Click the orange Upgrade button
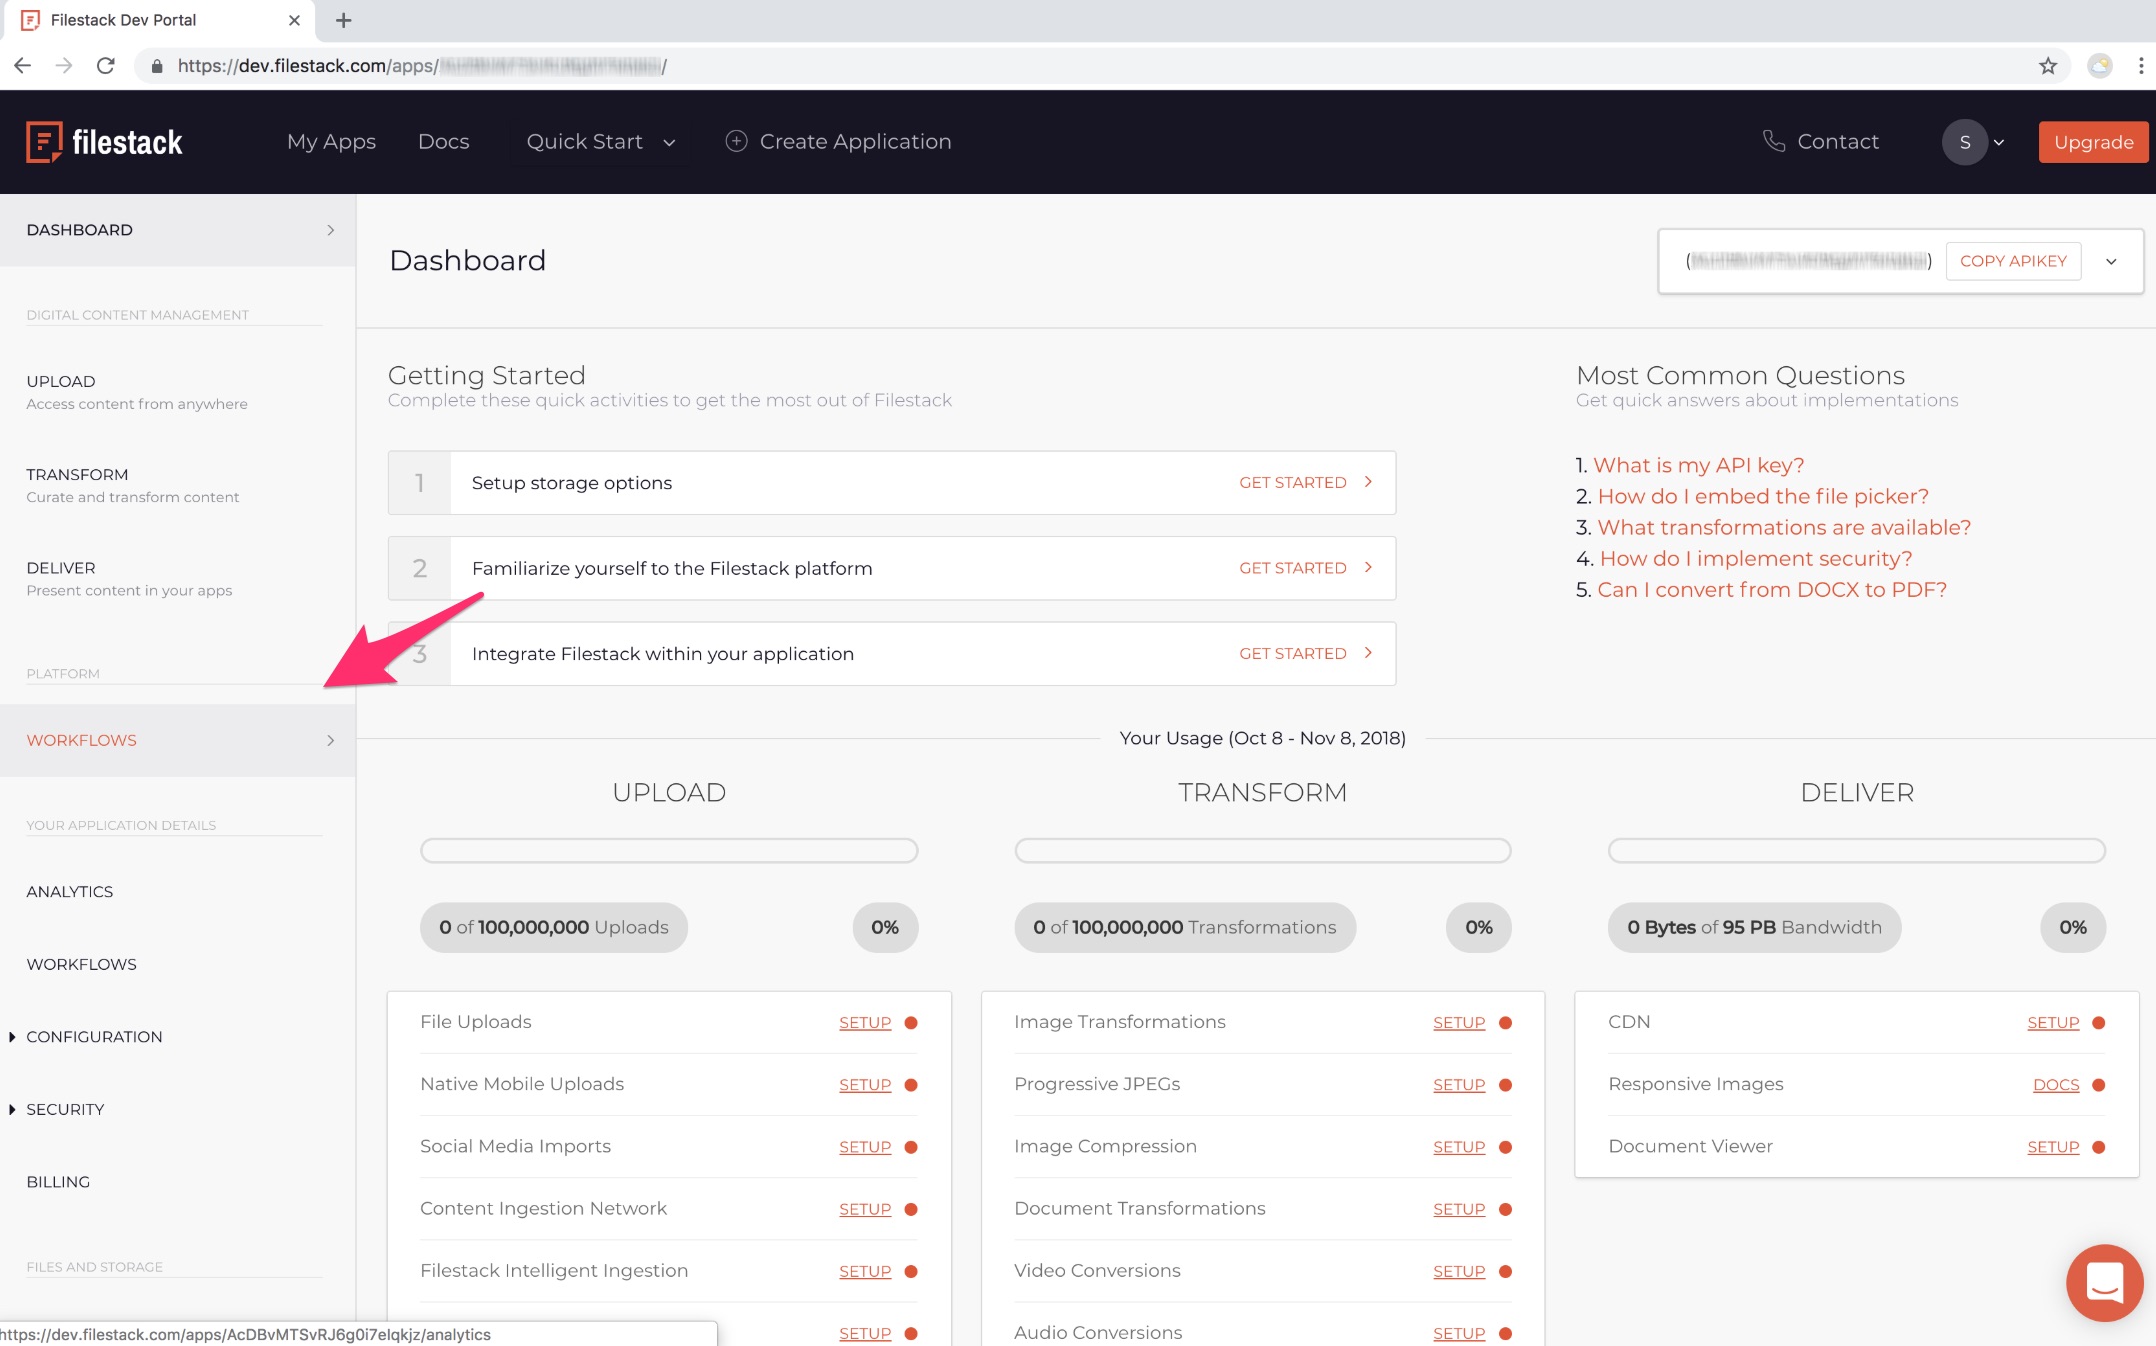Image resolution: width=2156 pixels, height=1346 pixels. pos(2093,142)
